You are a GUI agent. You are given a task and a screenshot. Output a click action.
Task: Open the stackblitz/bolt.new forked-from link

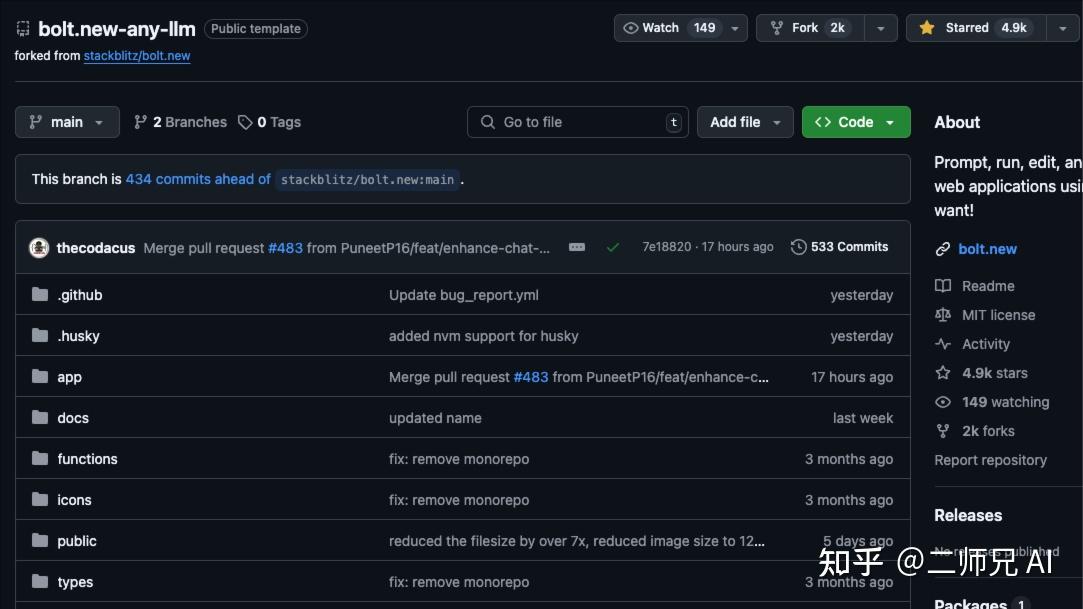[137, 56]
